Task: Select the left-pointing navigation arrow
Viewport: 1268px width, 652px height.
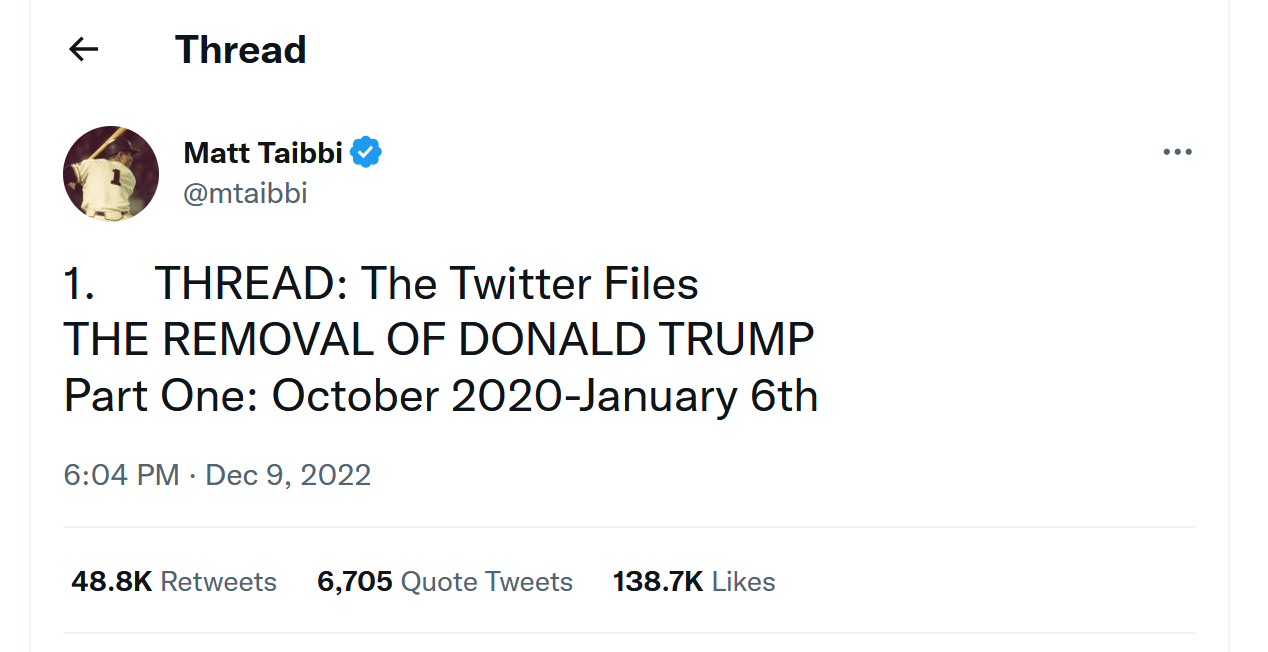Action: [84, 49]
